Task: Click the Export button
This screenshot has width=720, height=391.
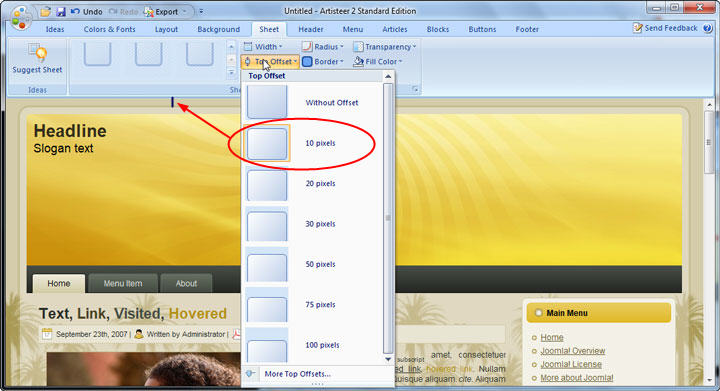Action: pyautogui.click(x=161, y=11)
